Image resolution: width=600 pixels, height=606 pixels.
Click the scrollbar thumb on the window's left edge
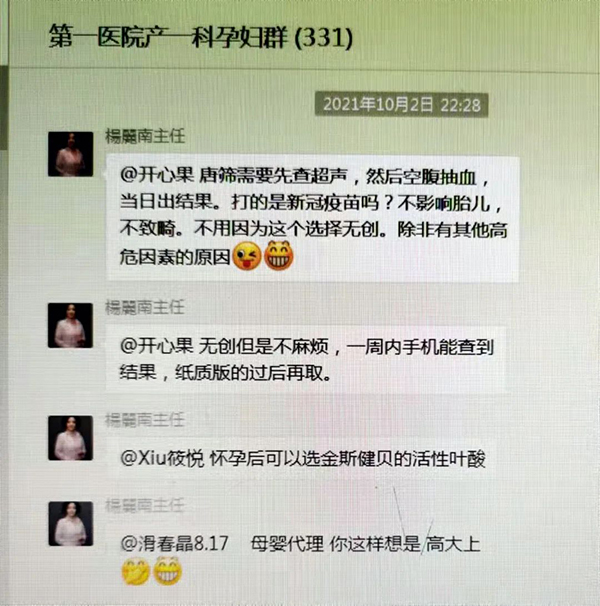(x=3, y=108)
